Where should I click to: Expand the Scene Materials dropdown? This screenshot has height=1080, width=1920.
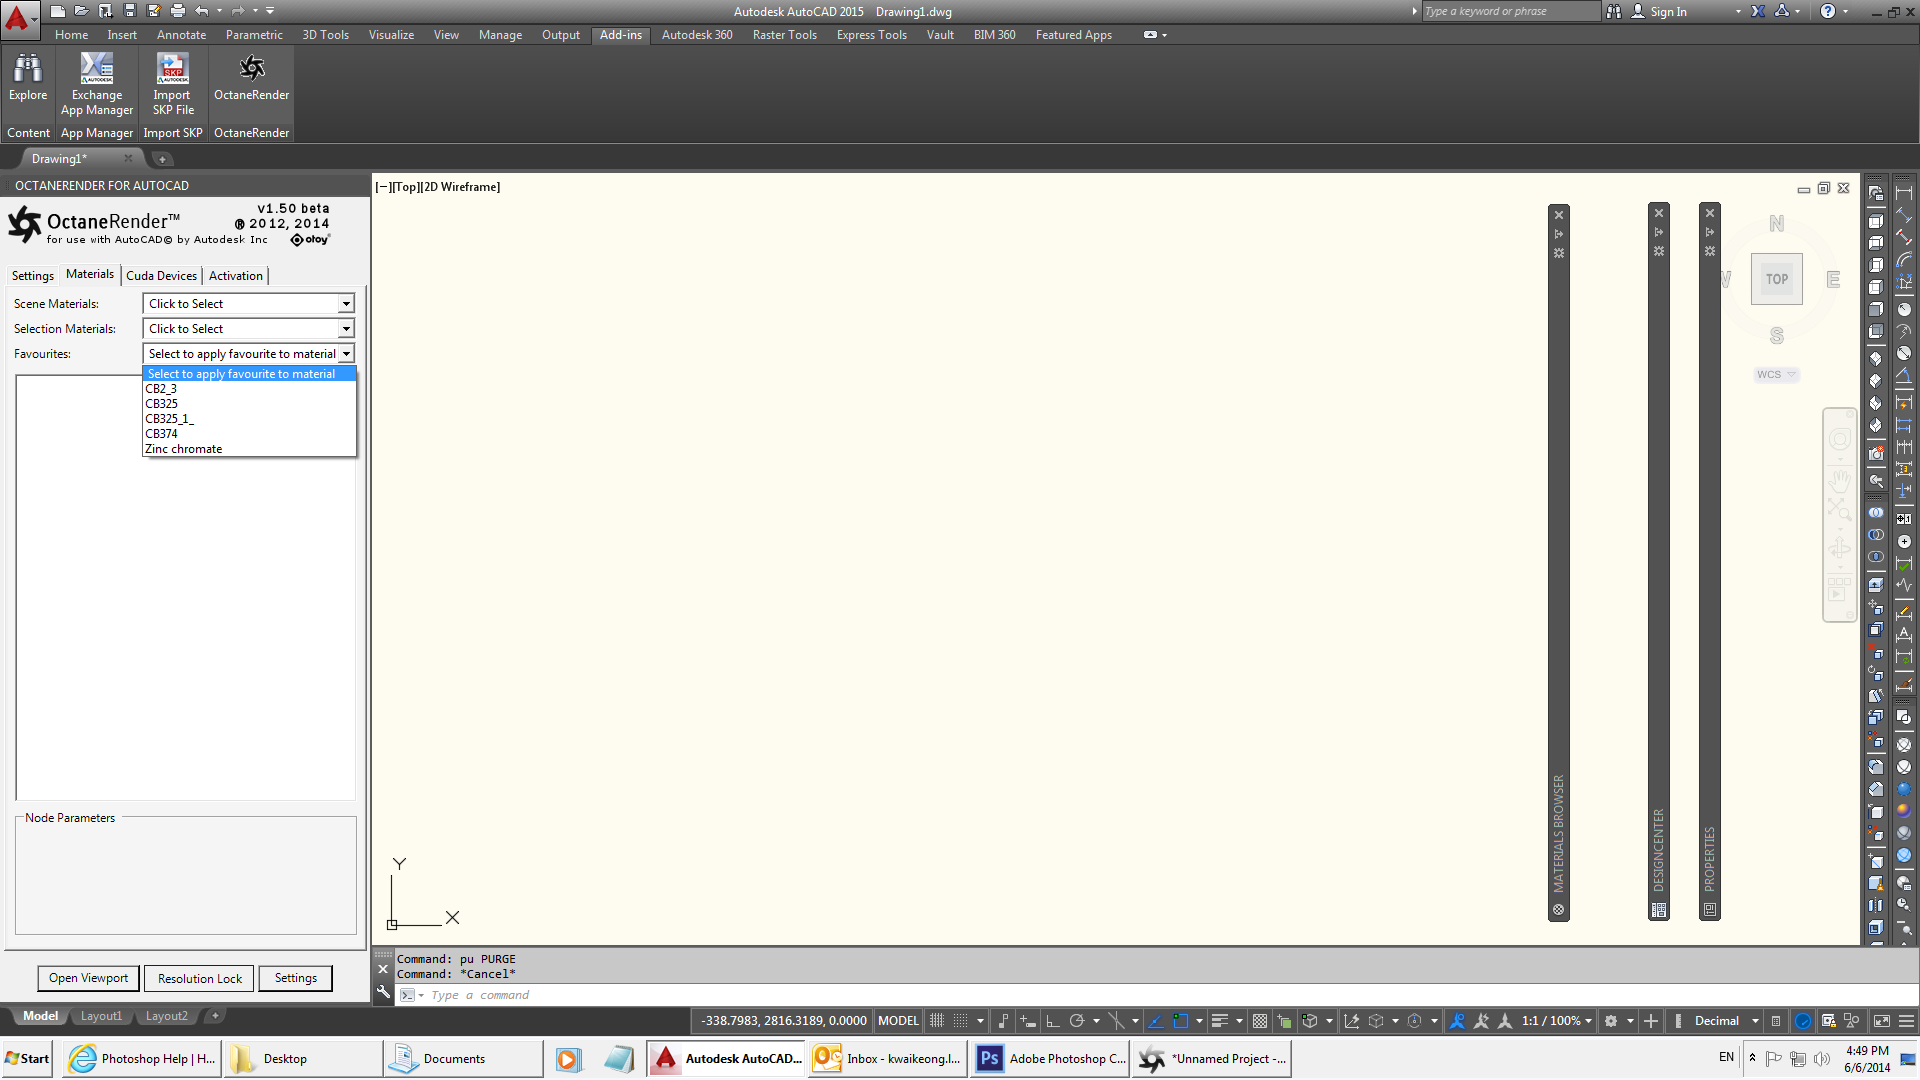pyautogui.click(x=346, y=304)
